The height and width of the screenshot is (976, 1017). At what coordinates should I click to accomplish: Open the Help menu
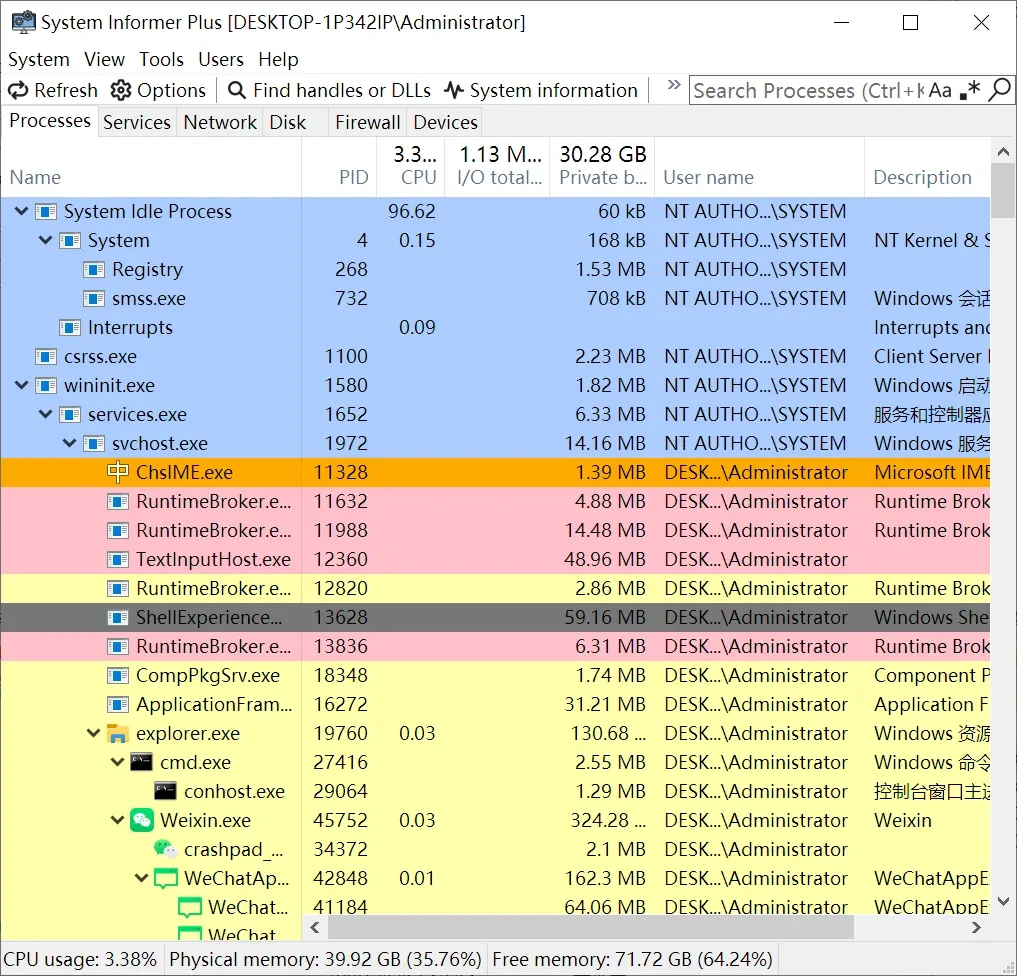(278, 59)
